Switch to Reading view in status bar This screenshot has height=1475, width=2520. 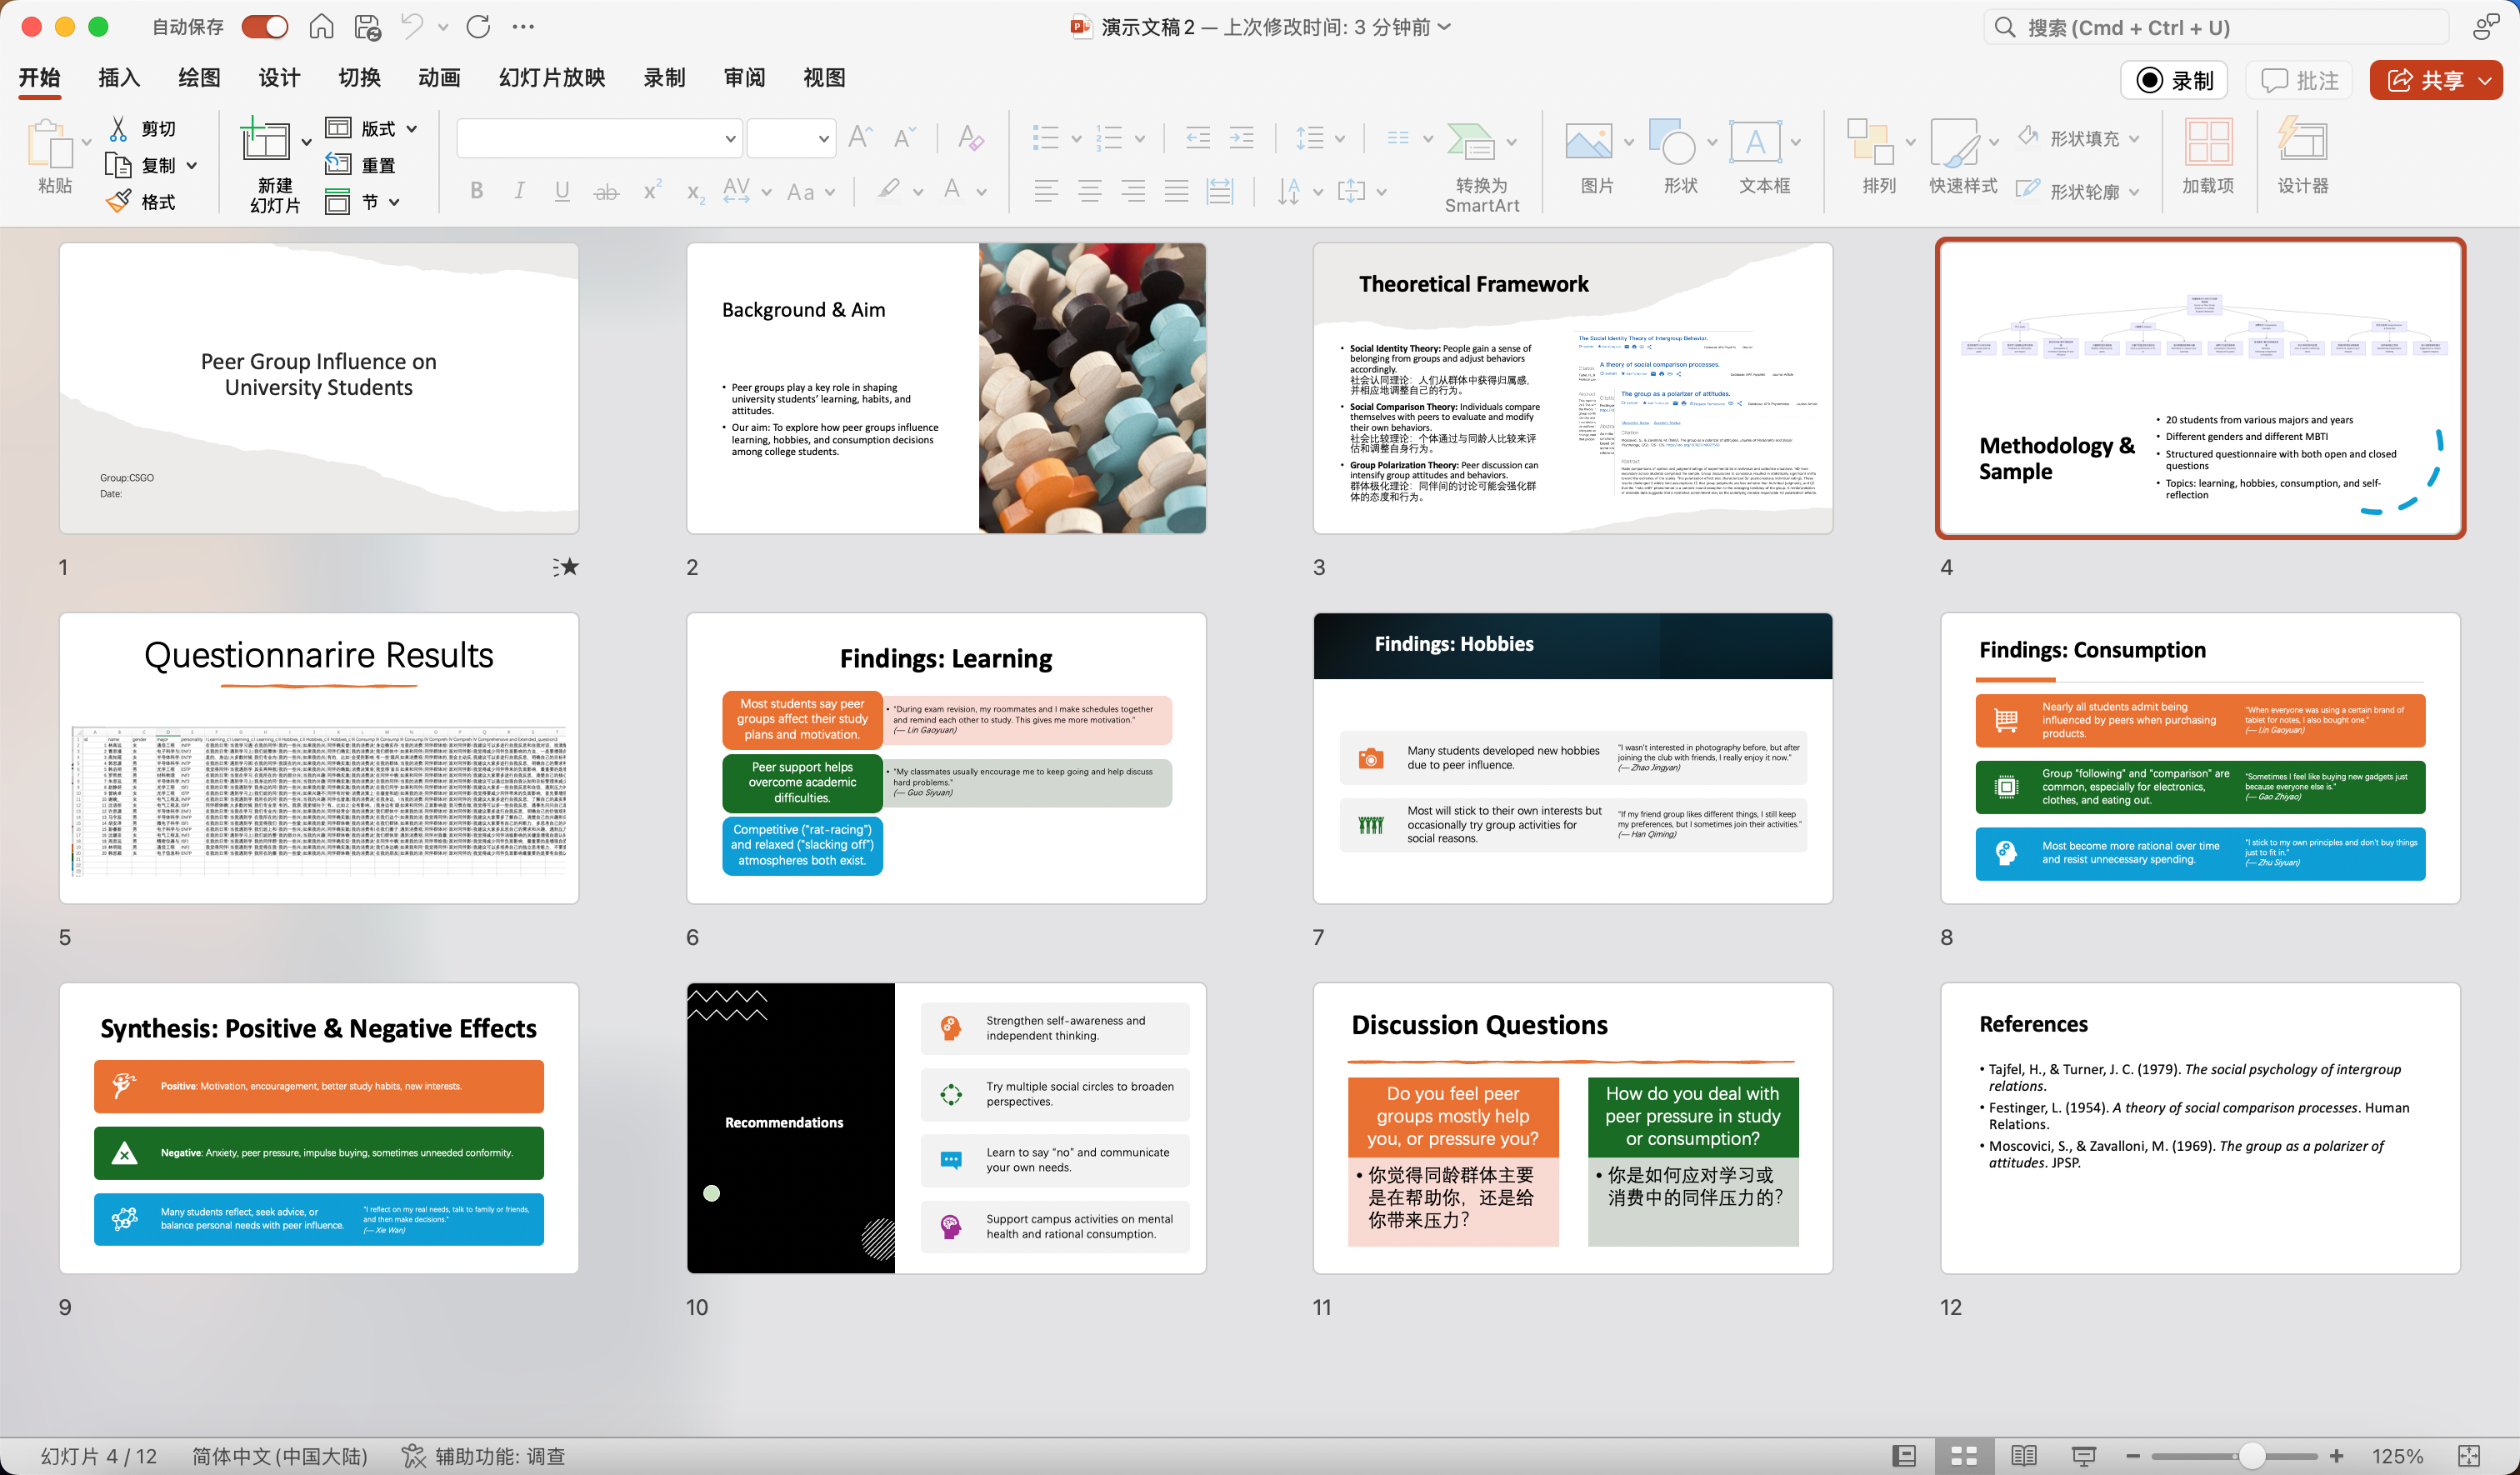tap(2023, 1456)
